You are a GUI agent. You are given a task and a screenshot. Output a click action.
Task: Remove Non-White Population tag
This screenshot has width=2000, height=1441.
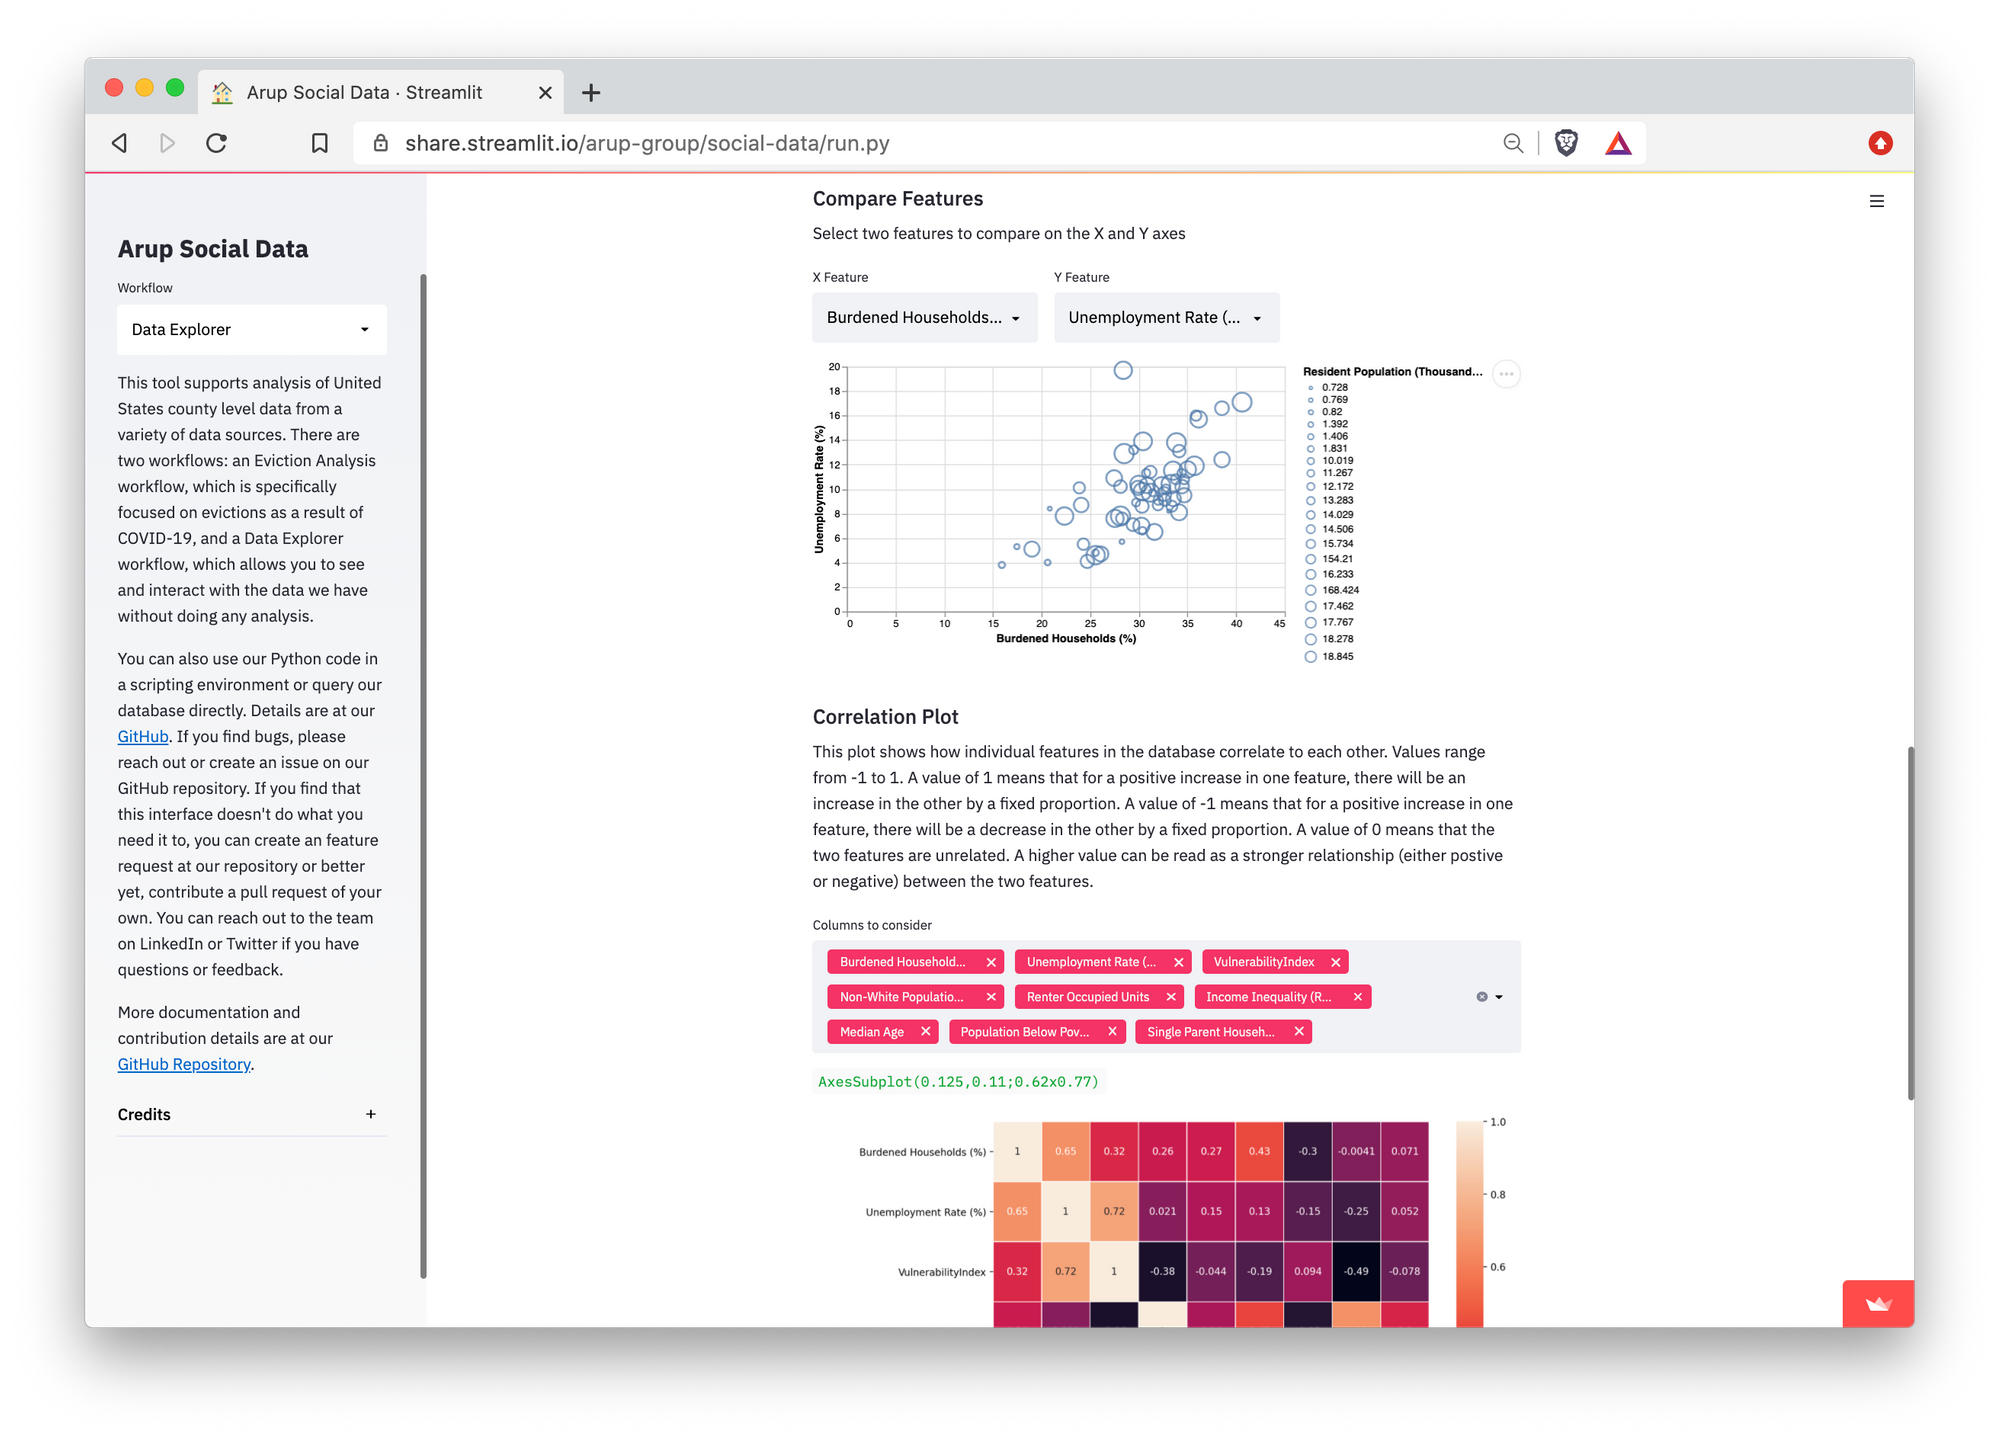[x=991, y=997]
